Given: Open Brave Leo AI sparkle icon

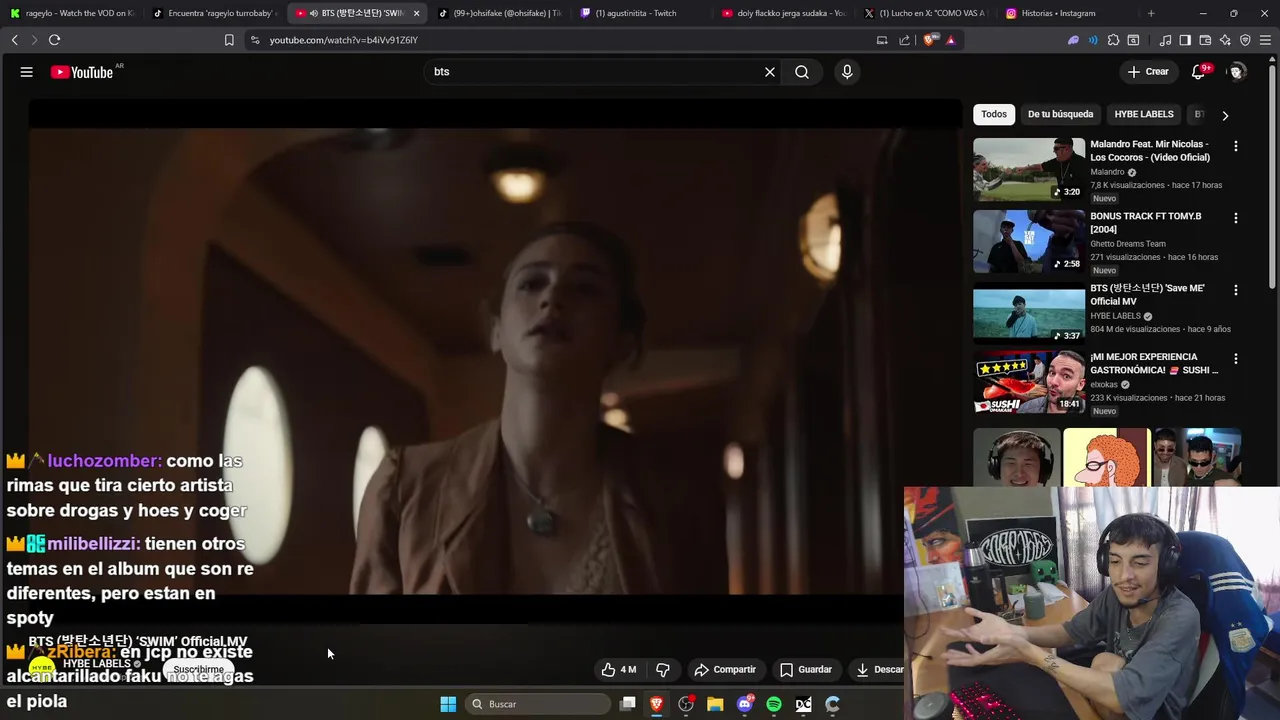Looking at the screenshot, I should 1225,40.
